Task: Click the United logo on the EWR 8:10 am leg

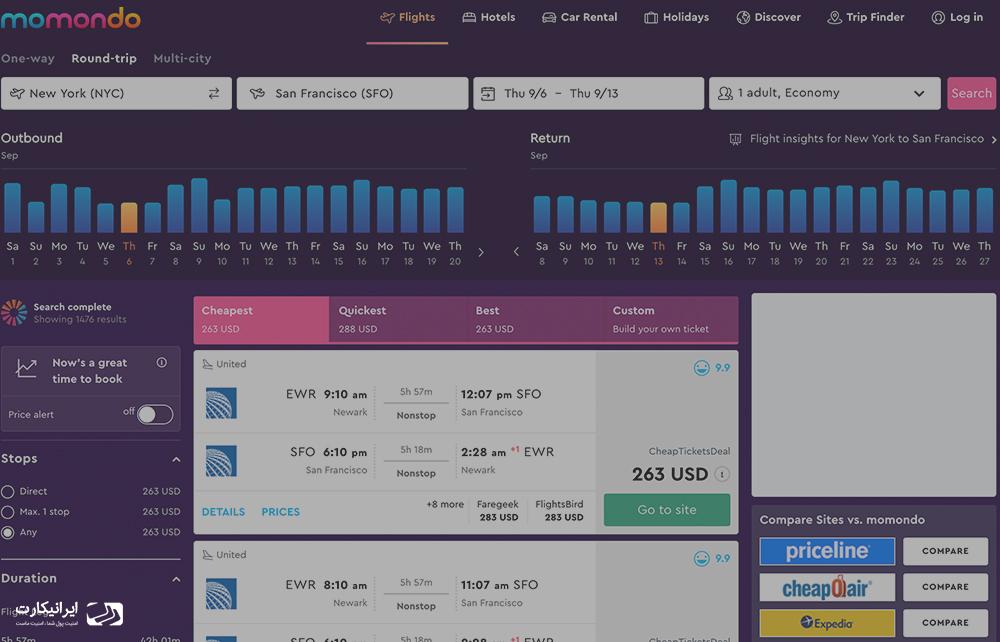Action: coord(221,594)
